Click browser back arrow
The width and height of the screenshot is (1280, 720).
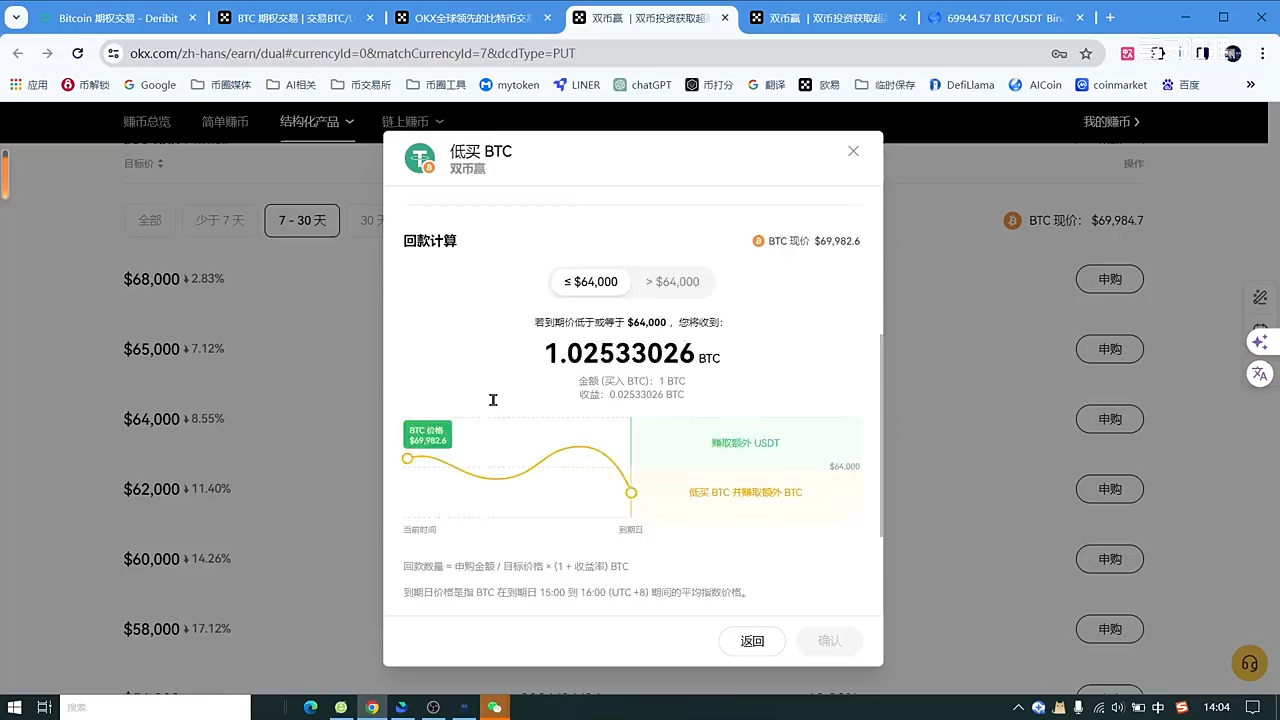tap(18, 53)
